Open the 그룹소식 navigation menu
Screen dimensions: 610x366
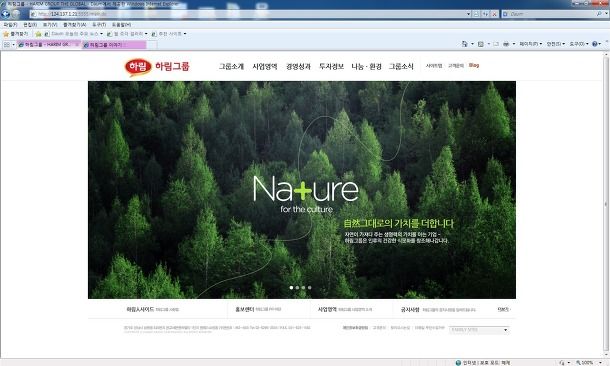tap(401, 67)
